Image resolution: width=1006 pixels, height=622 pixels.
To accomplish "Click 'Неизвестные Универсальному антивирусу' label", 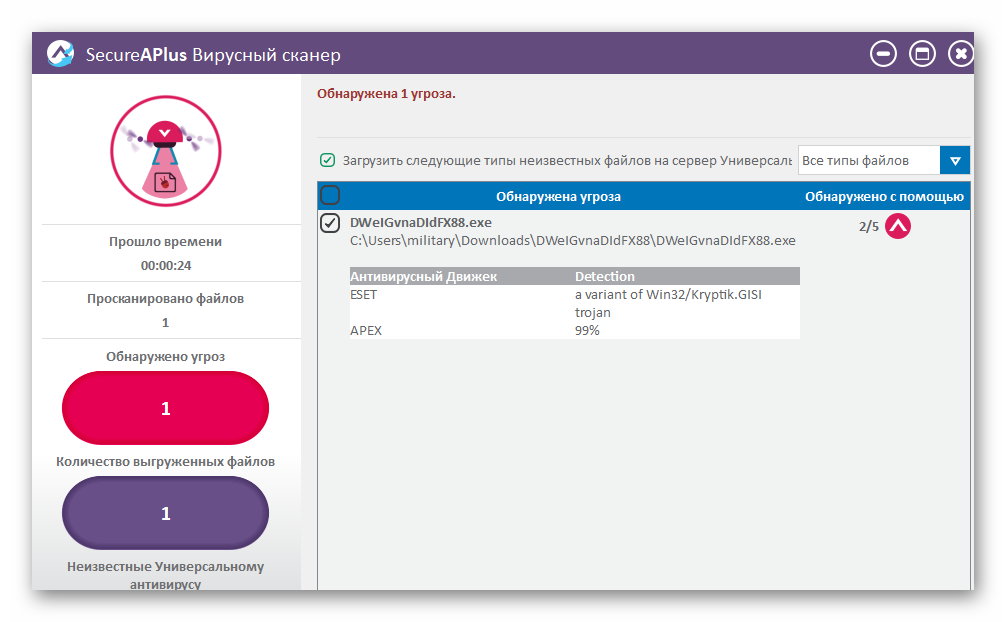I will (166, 575).
